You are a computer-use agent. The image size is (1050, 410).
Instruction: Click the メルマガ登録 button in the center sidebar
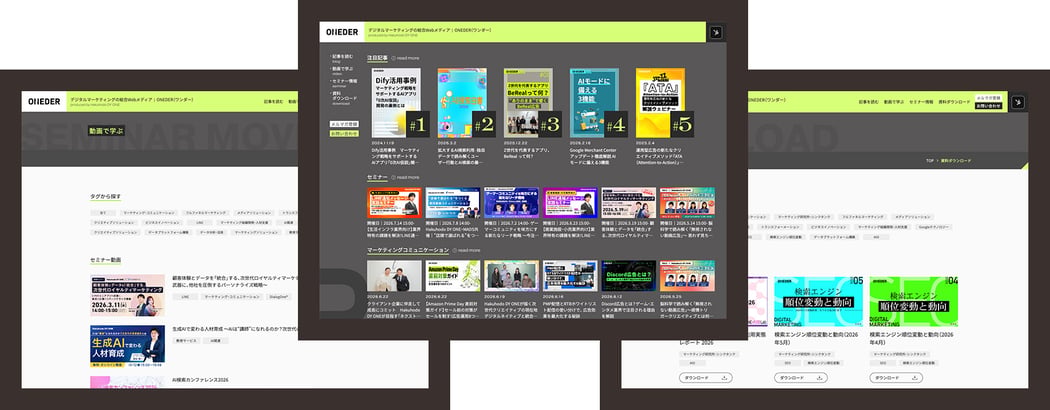point(344,124)
